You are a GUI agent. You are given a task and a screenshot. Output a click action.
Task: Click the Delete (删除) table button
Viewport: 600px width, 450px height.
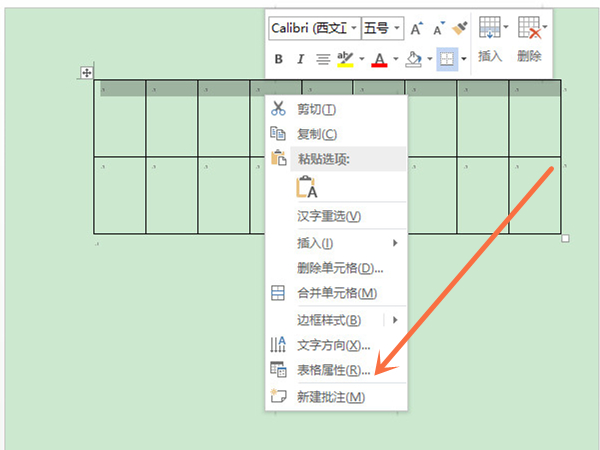(529, 40)
